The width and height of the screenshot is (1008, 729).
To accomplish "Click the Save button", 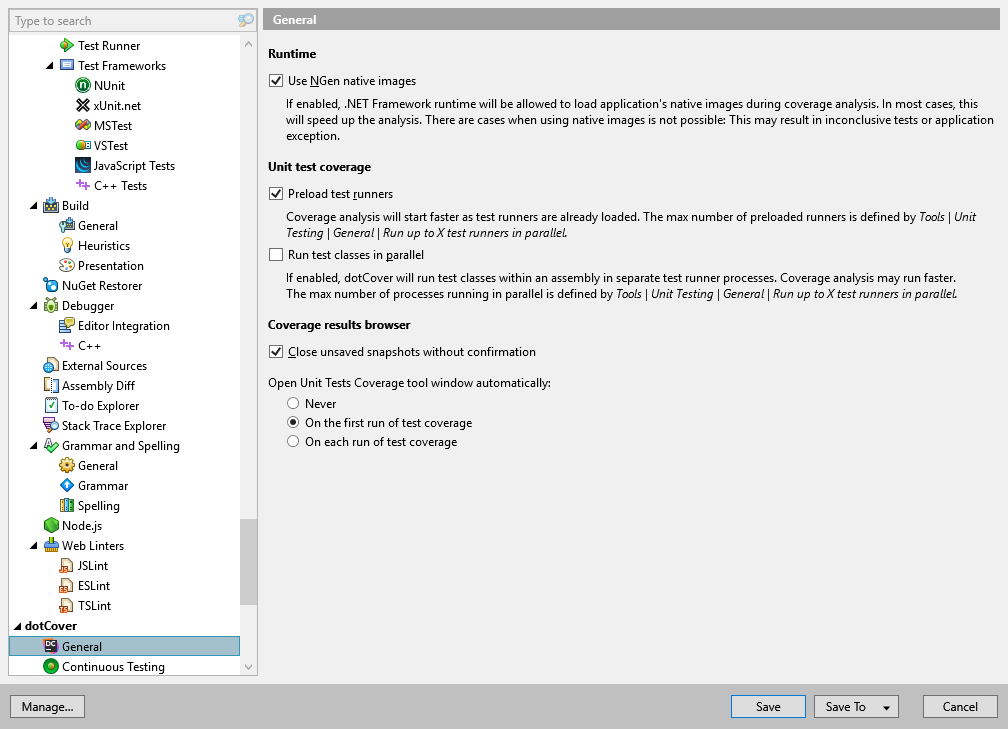I will tap(768, 707).
